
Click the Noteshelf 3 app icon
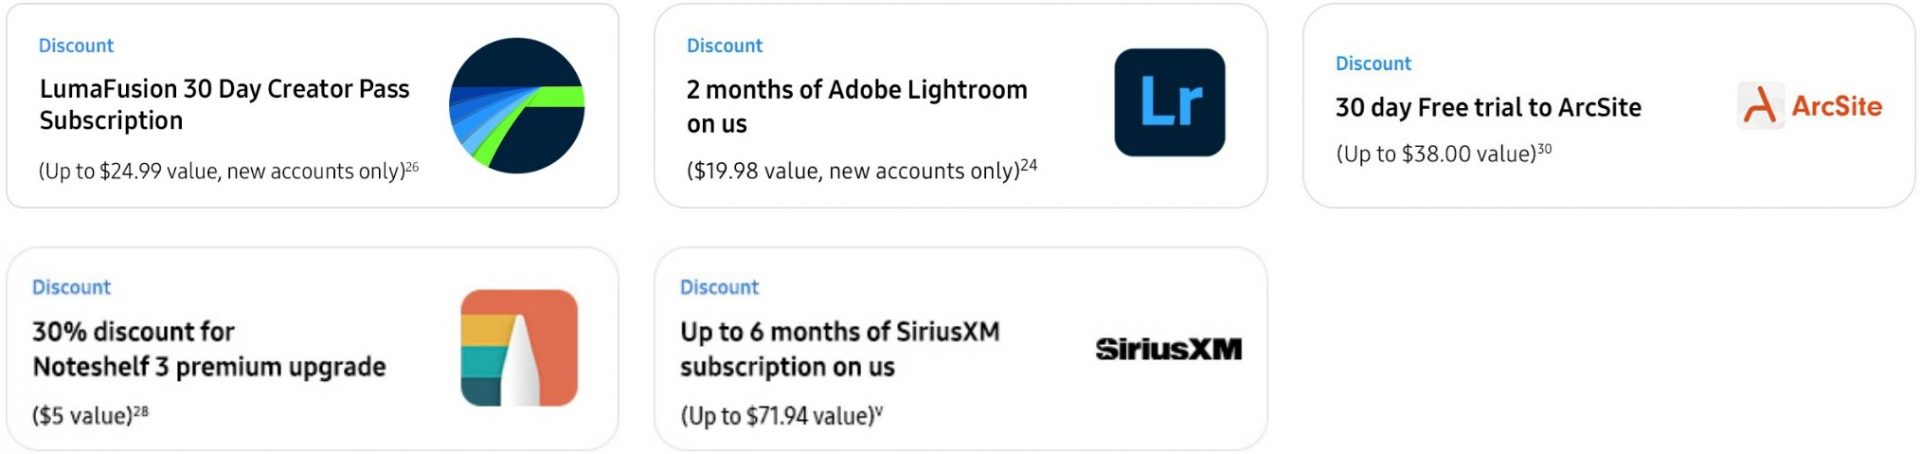coord(519,348)
